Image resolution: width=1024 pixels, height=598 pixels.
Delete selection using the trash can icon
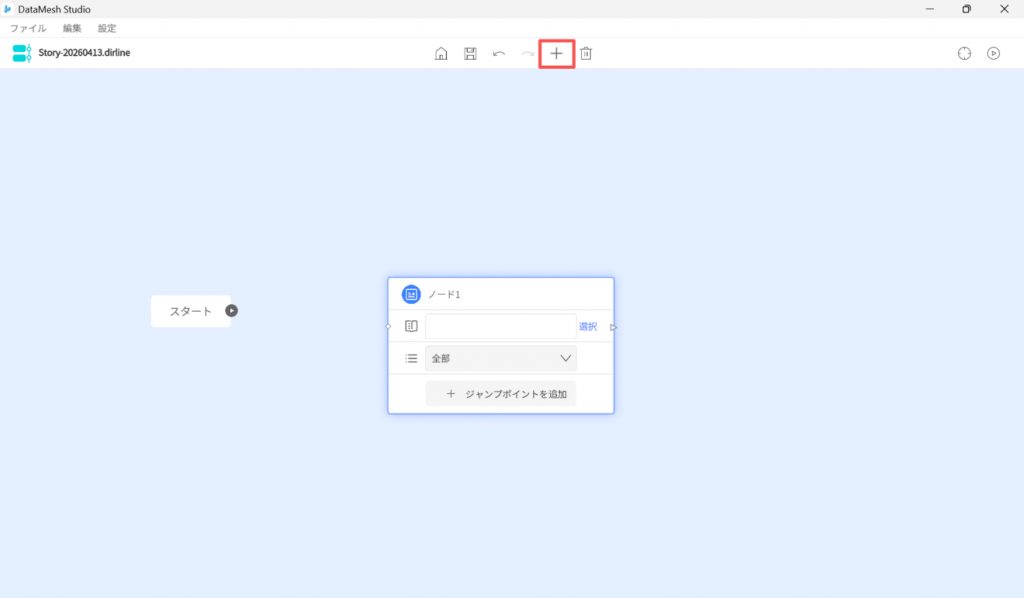click(x=586, y=53)
